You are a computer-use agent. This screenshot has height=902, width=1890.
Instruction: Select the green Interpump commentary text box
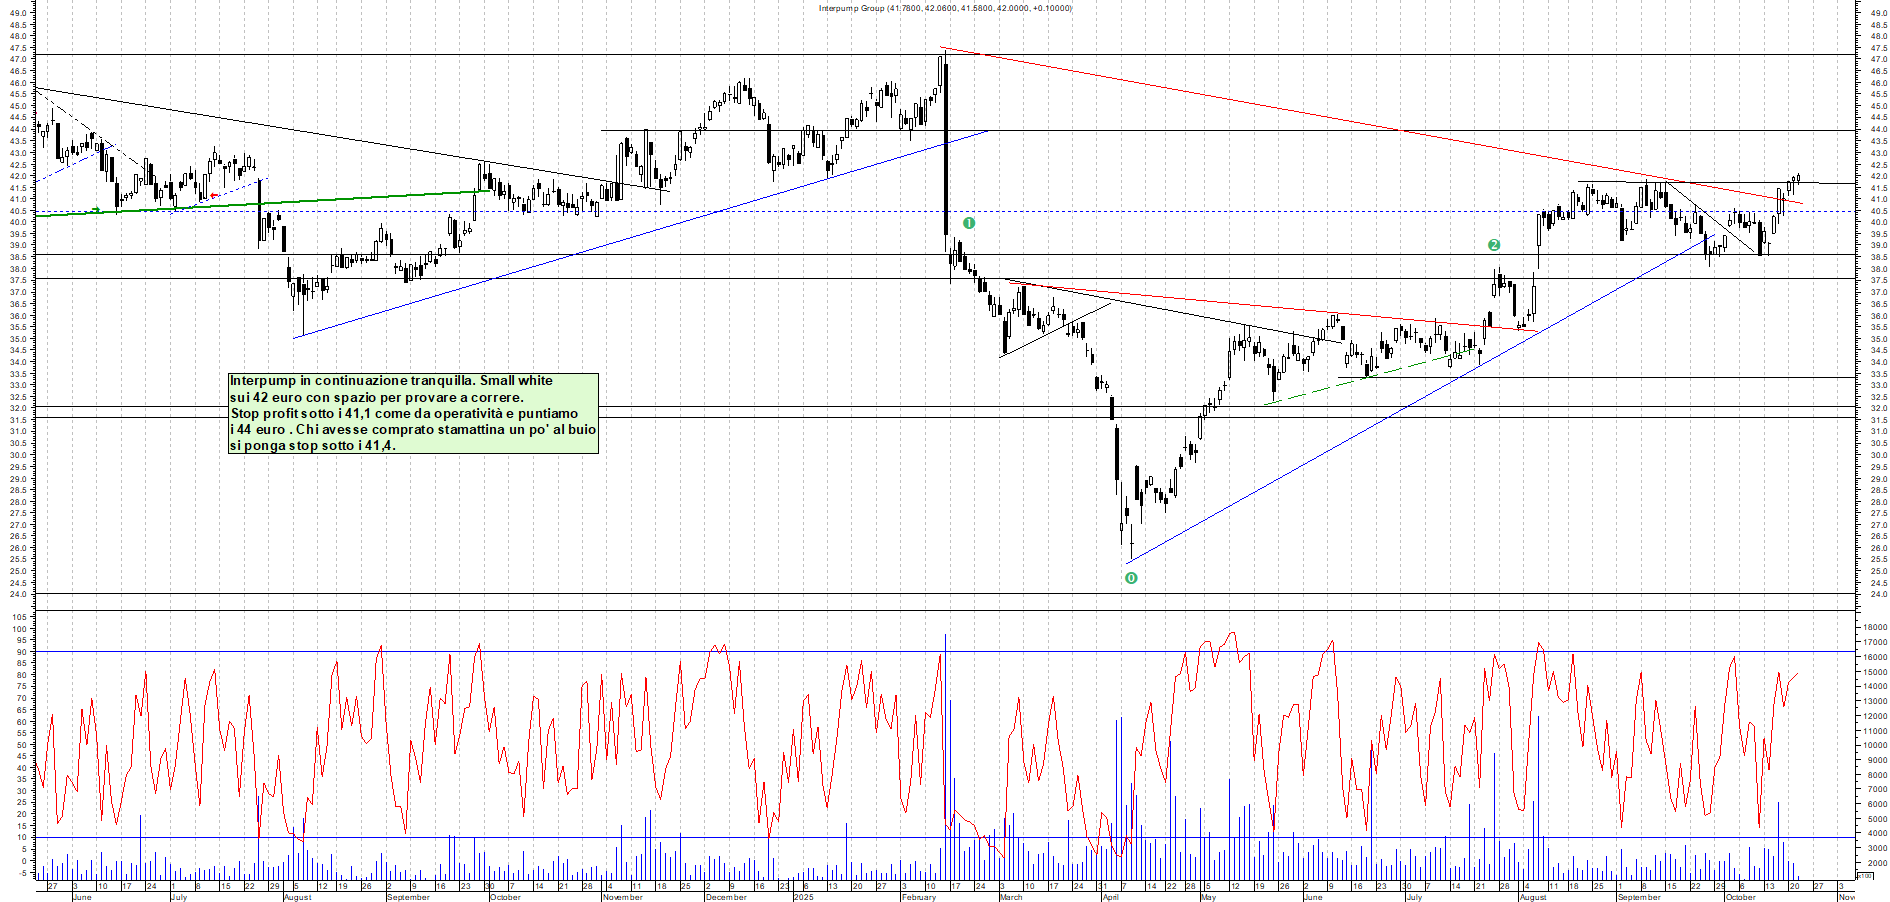point(413,413)
